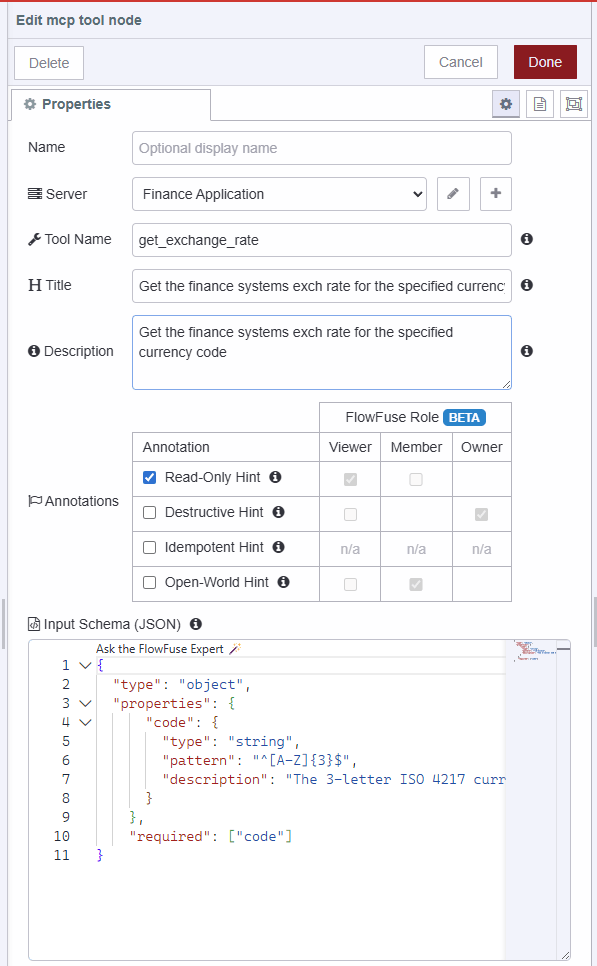Cancel editing the mcp tool node

coord(460,61)
